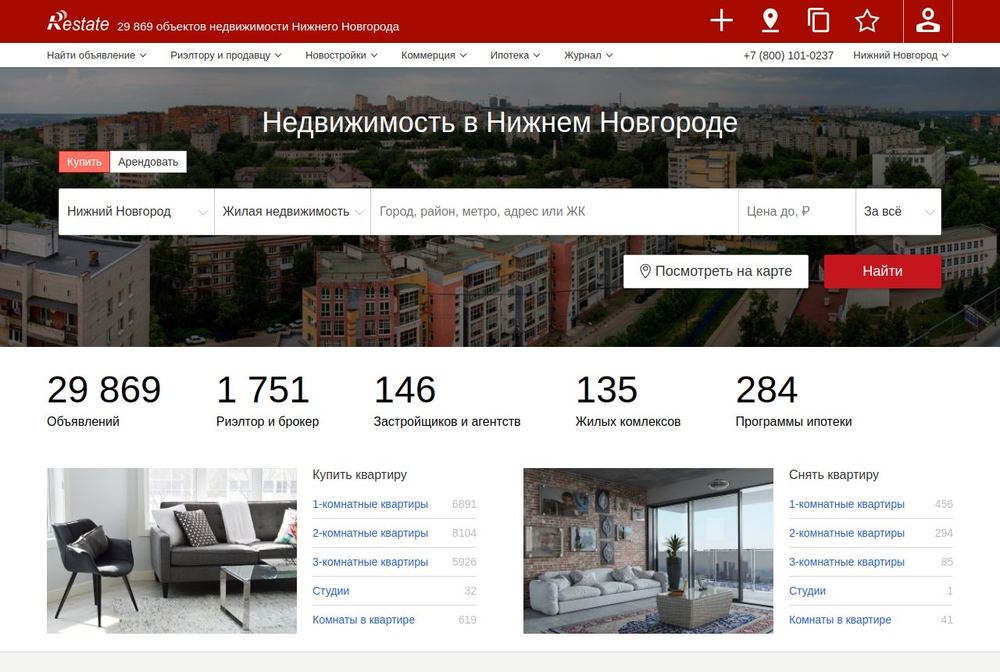Expand Риэлтору и продавцу menu

point(226,55)
